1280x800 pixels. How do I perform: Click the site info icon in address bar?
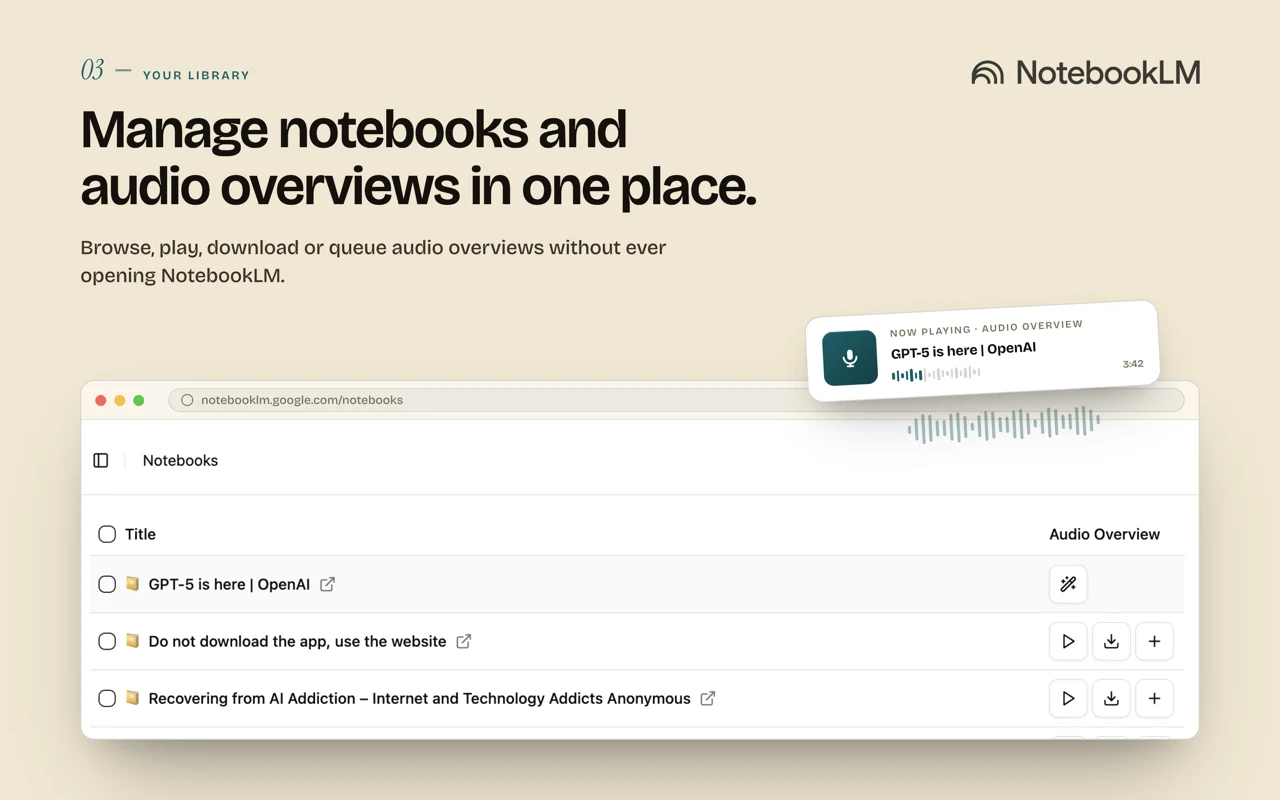click(x=187, y=400)
